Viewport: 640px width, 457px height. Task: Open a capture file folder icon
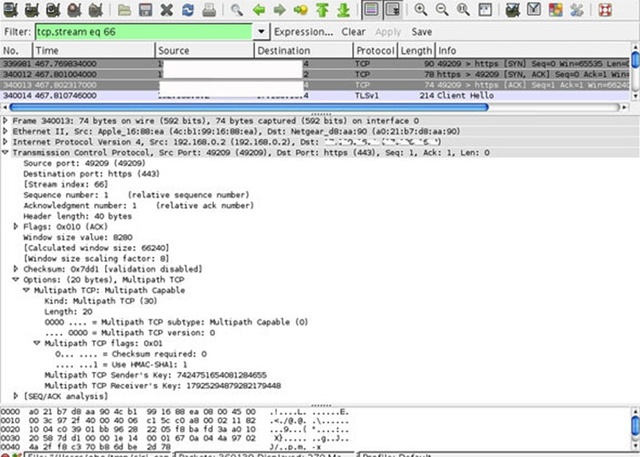pyautogui.click(x=124, y=9)
